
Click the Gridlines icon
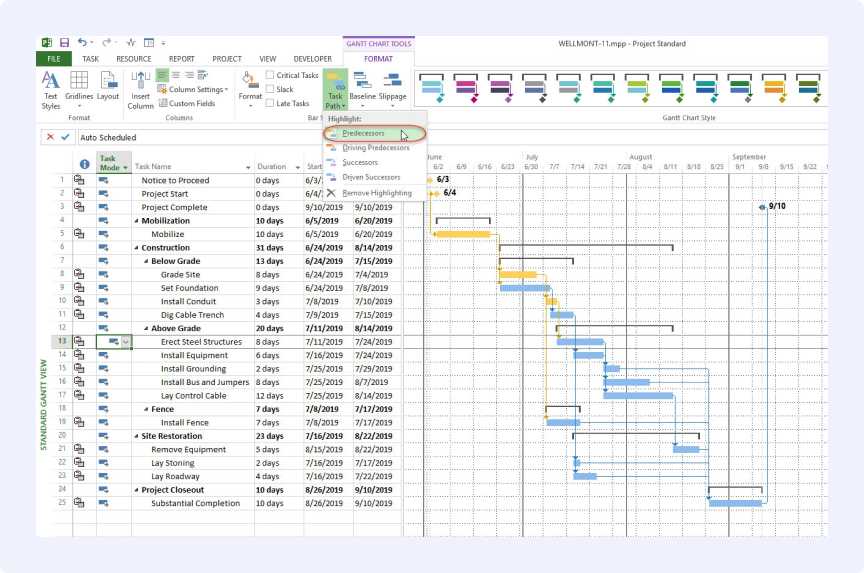pyautogui.click(x=79, y=86)
